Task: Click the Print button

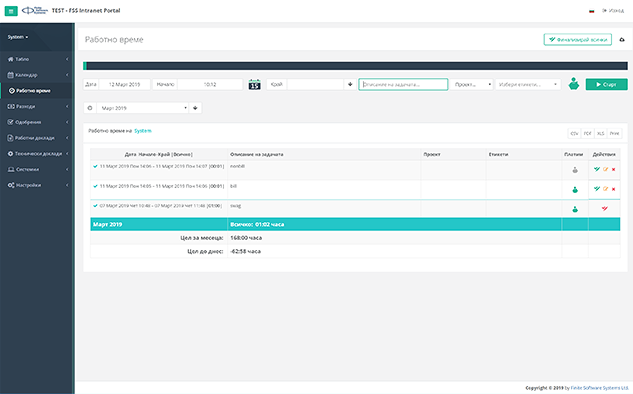Action: [x=614, y=133]
